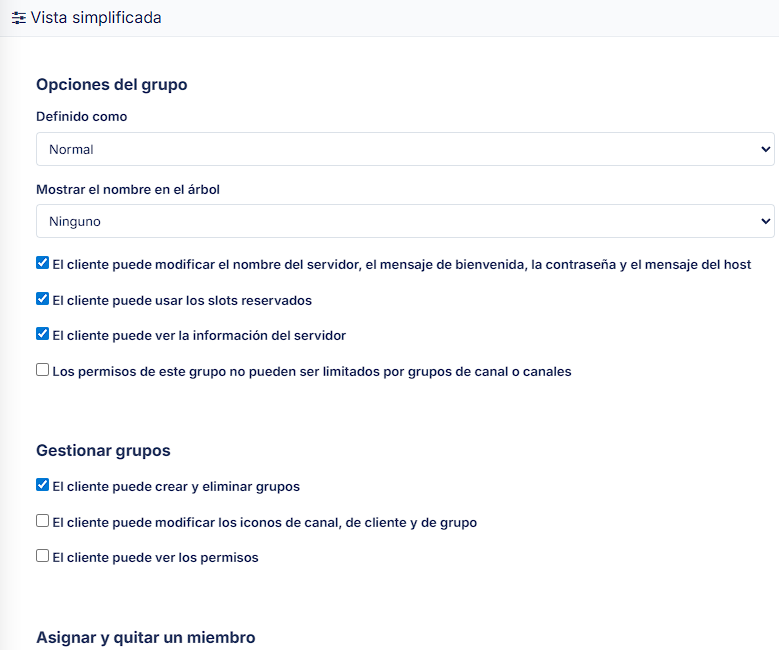Click the sliders icon beside Vista simplificada
Screen dimensions: 779x650
[18, 18]
